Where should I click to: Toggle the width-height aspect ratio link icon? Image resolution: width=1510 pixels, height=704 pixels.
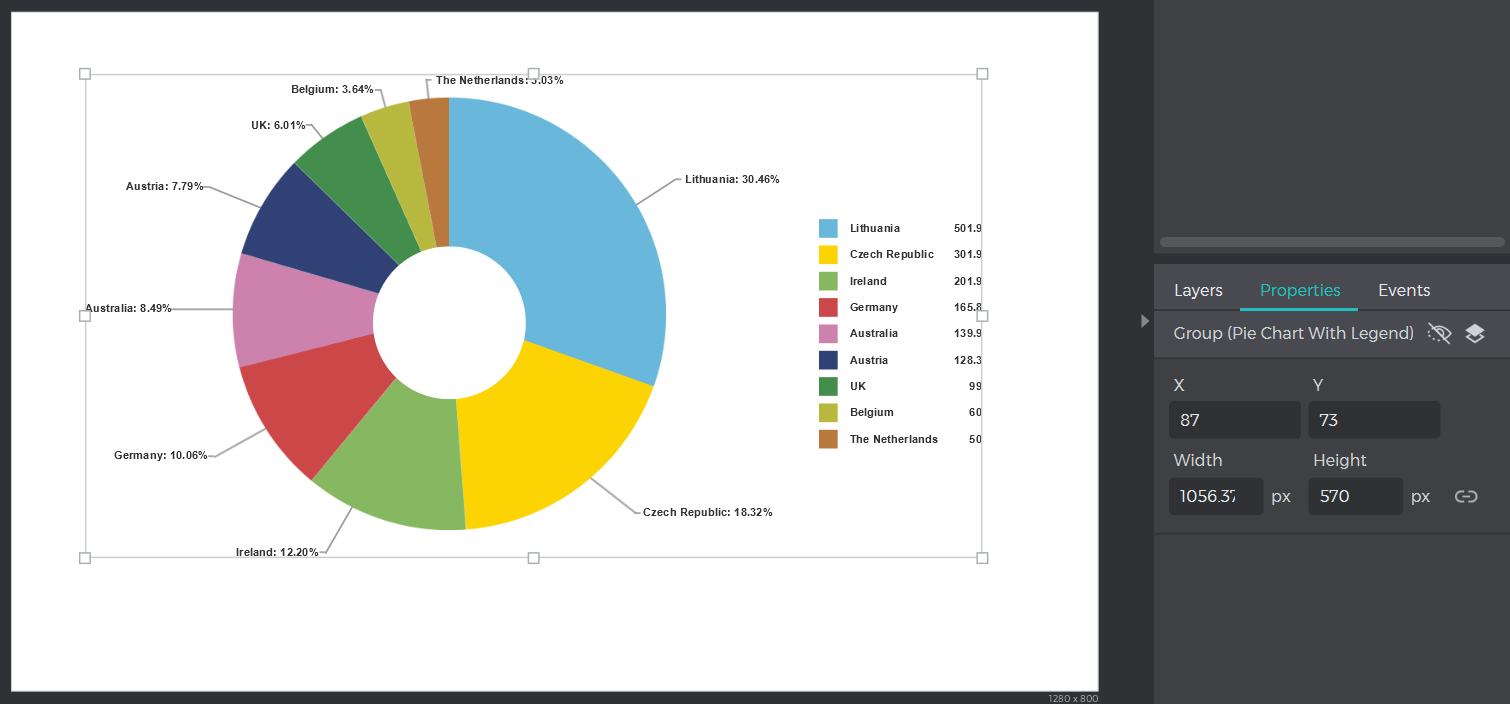[x=1466, y=497]
